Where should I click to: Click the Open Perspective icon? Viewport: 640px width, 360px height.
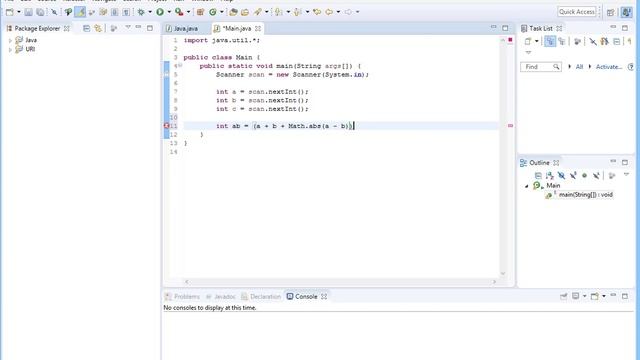611,12
